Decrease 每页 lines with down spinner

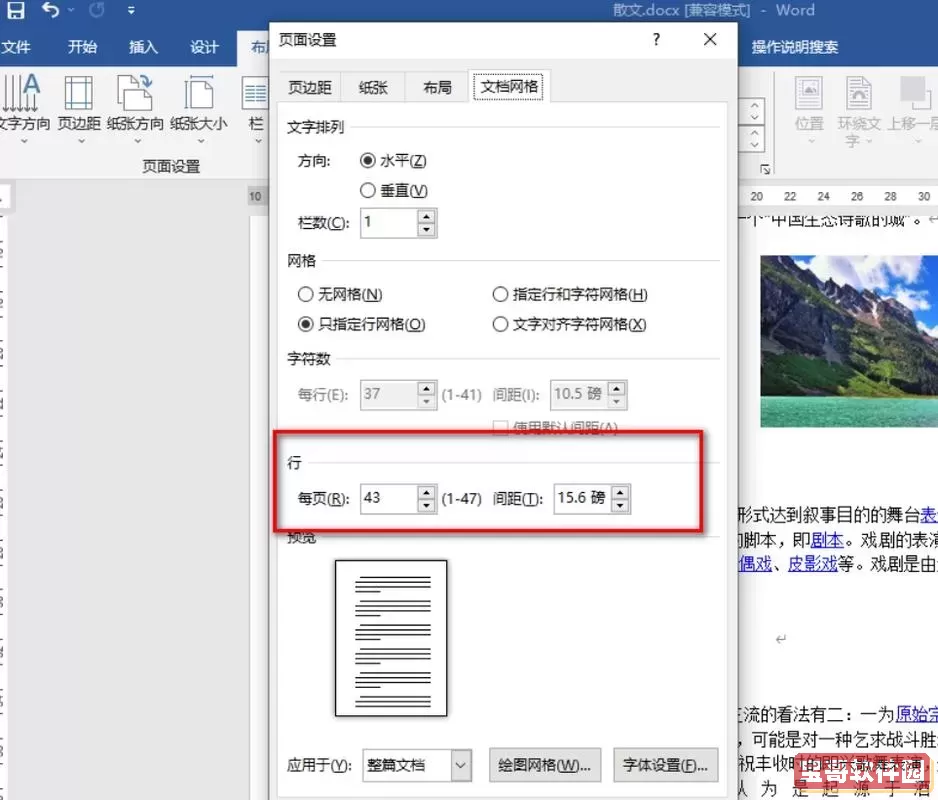coord(426,506)
